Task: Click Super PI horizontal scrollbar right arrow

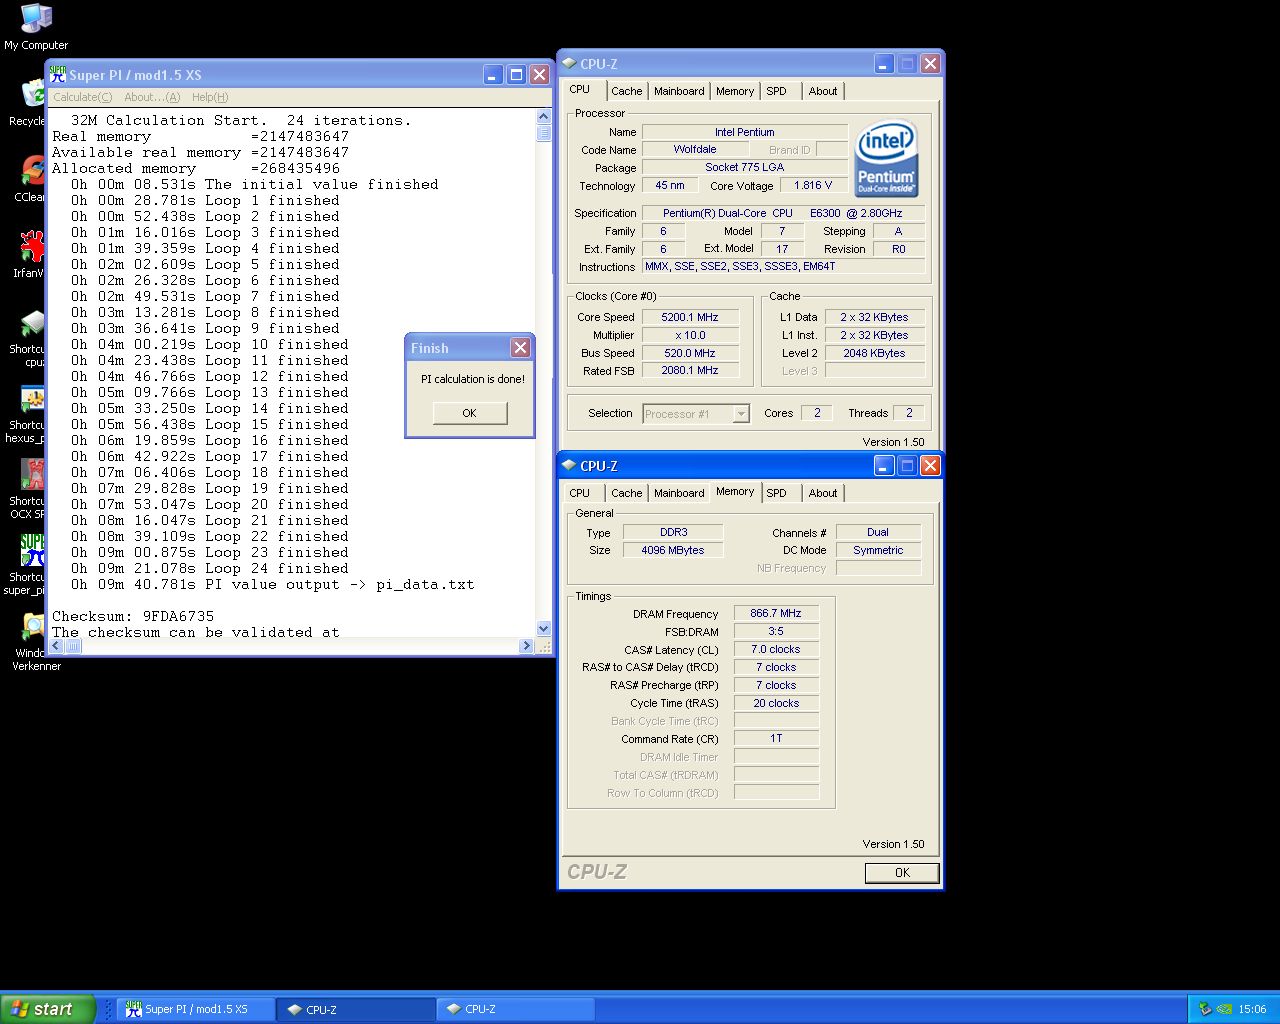Action: [x=527, y=647]
